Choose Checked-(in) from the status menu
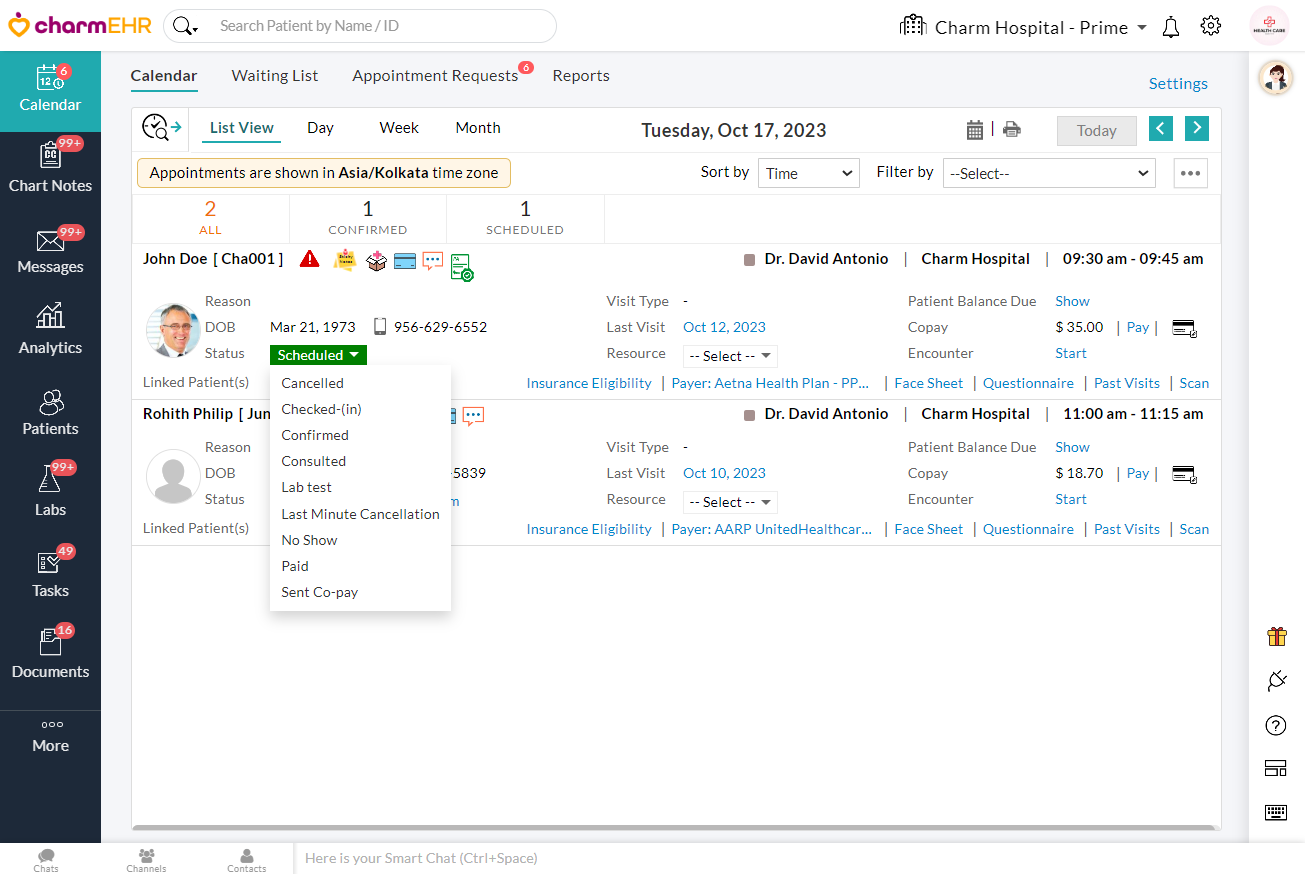This screenshot has height=874, width=1305. 321,409
